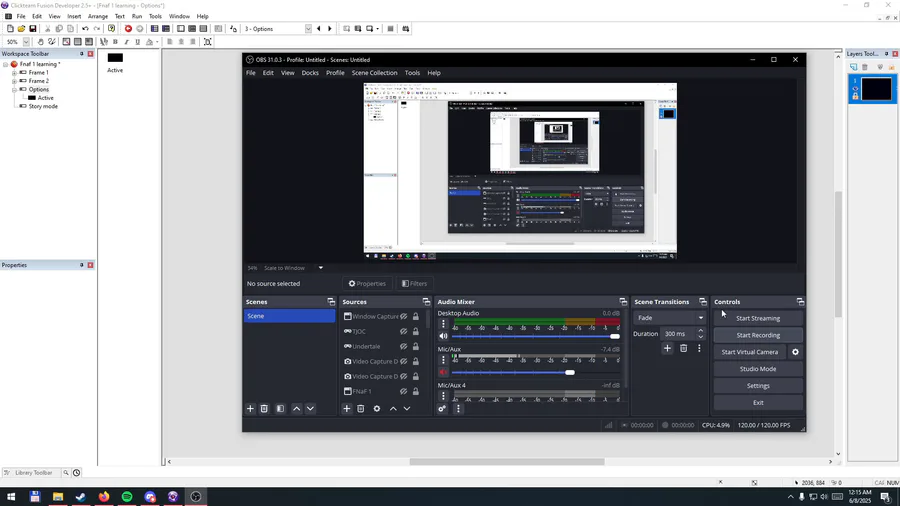Open the Docks menu in OBS

[x=310, y=73]
